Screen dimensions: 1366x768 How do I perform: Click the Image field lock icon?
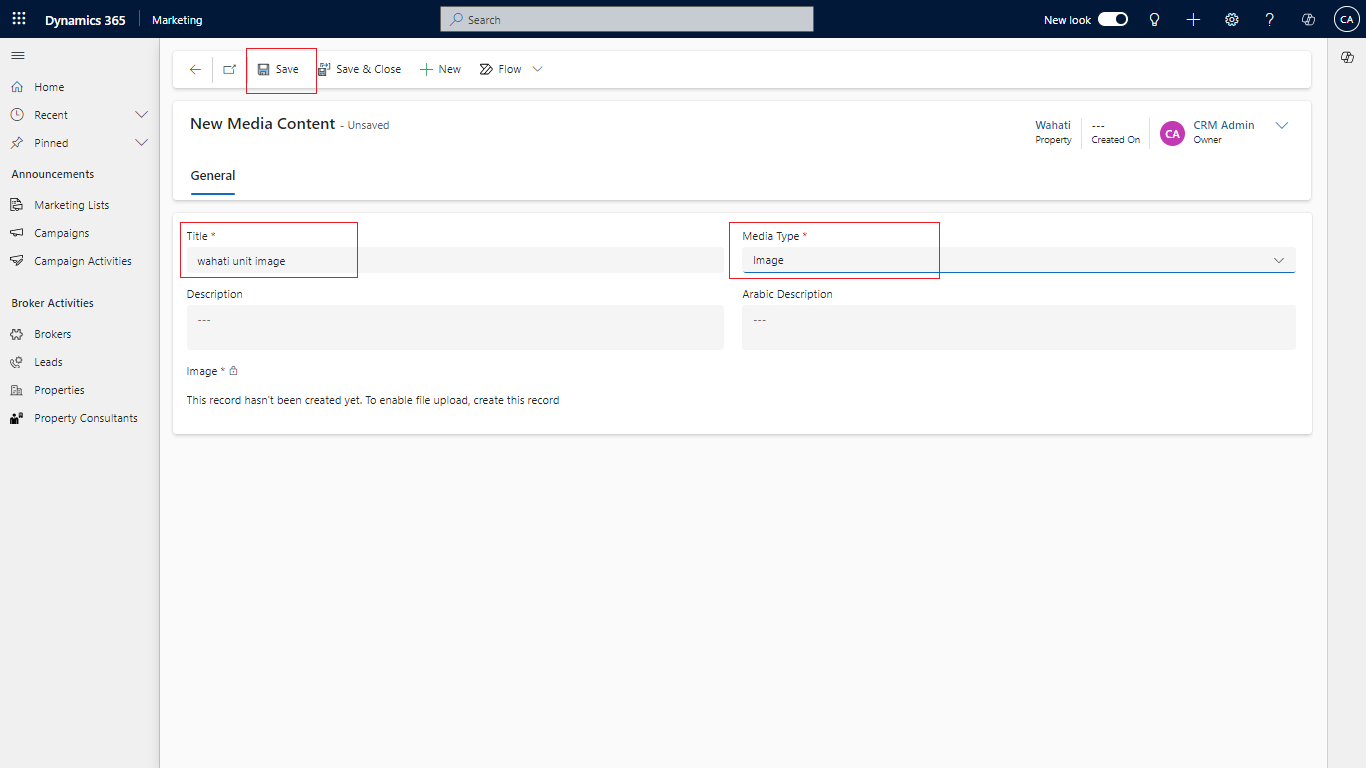click(x=233, y=371)
